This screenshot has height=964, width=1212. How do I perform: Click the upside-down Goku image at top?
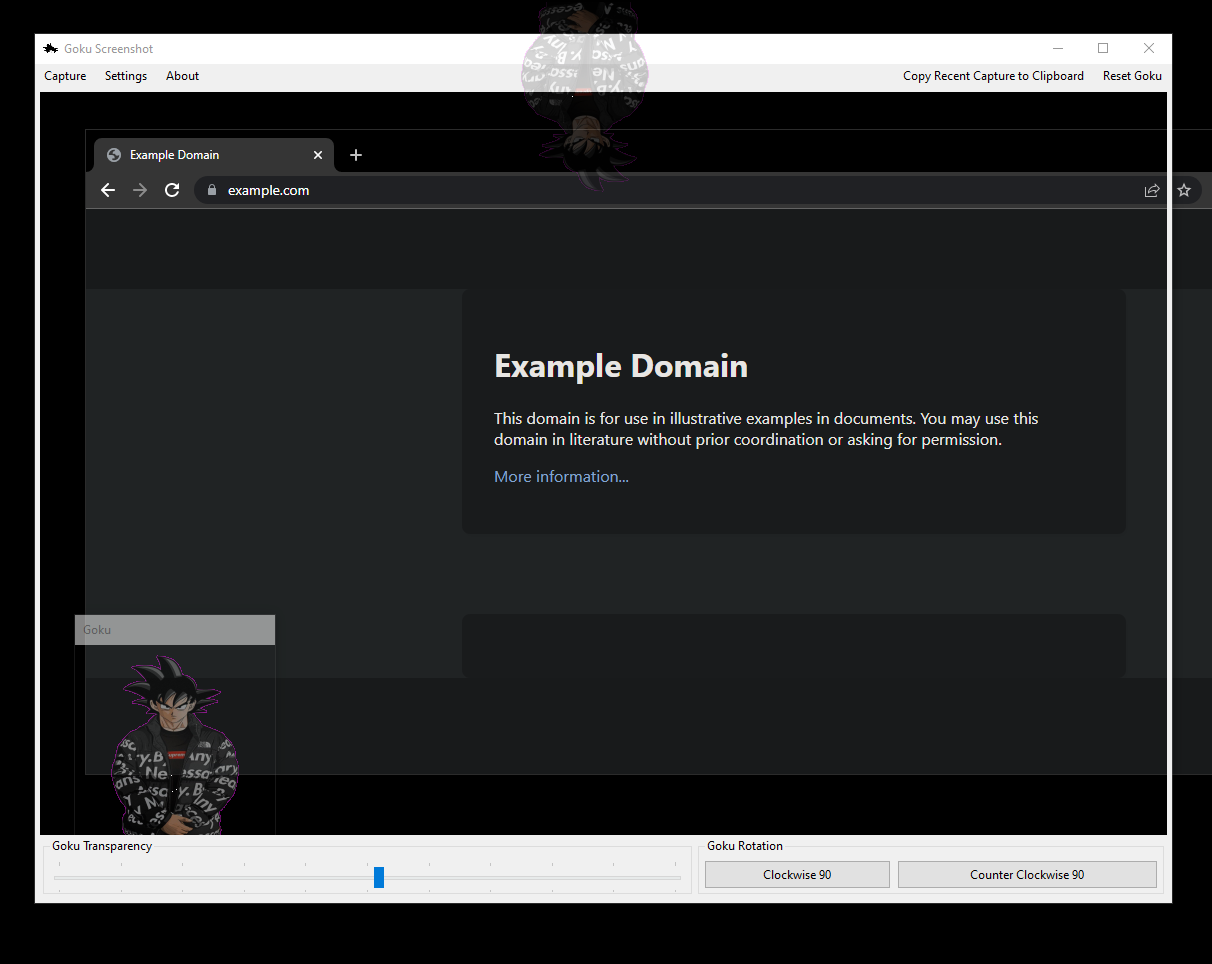584,95
